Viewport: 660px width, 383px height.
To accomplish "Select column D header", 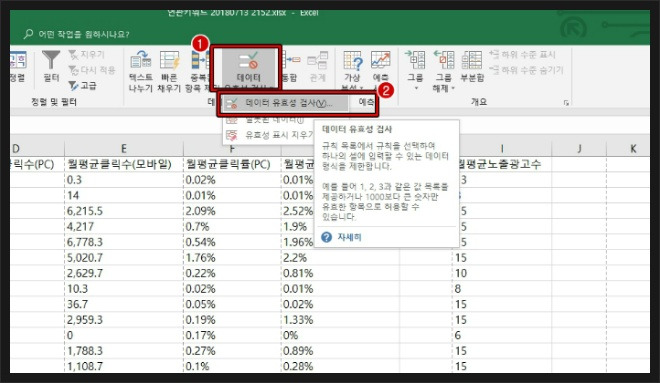I will (x=37, y=149).
